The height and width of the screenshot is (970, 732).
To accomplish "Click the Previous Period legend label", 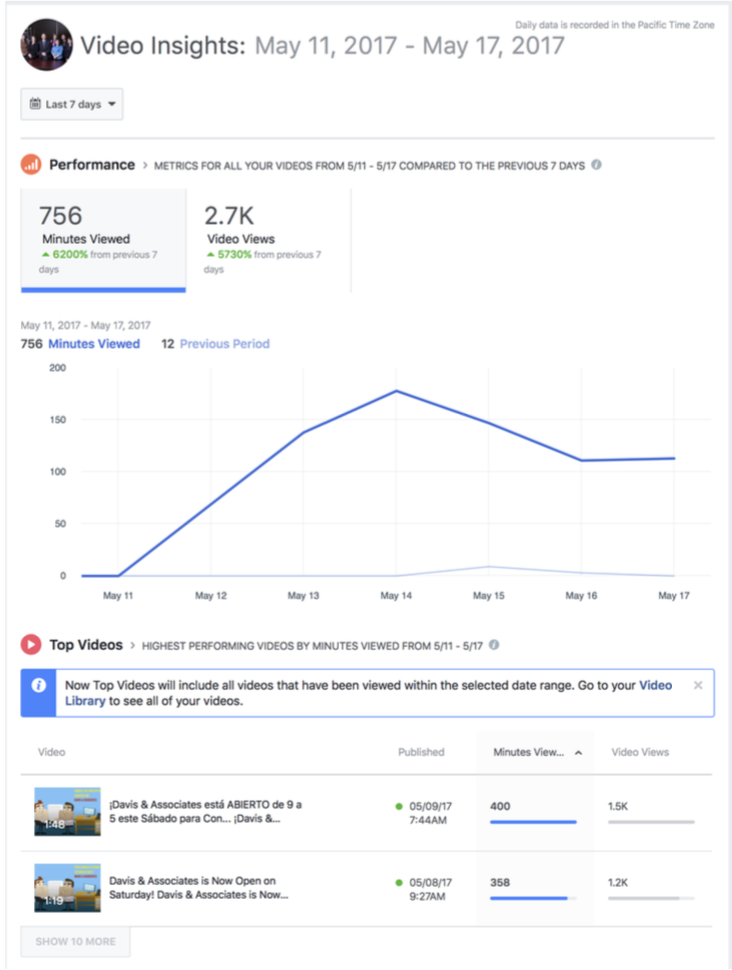I will point(225,344).
